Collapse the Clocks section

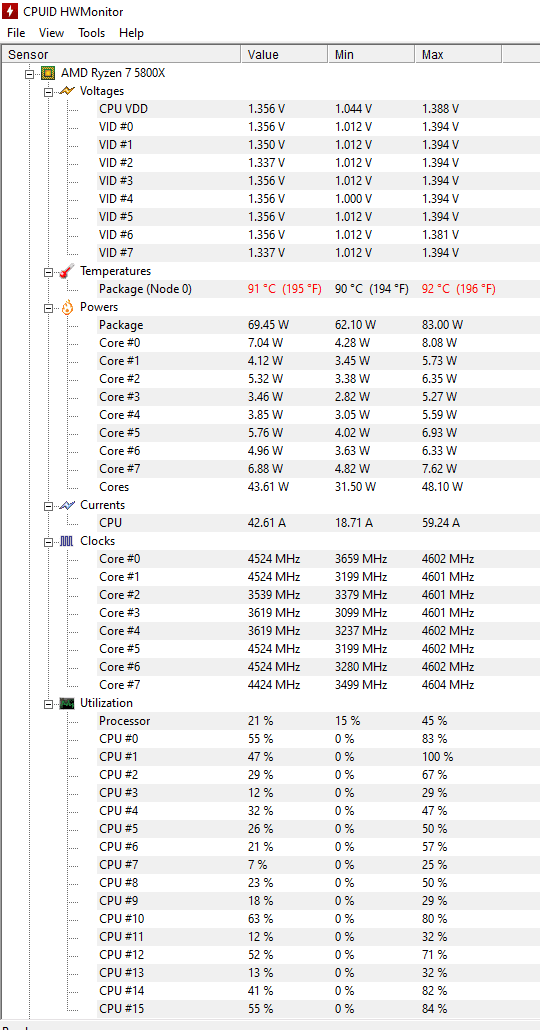[48, 542]
